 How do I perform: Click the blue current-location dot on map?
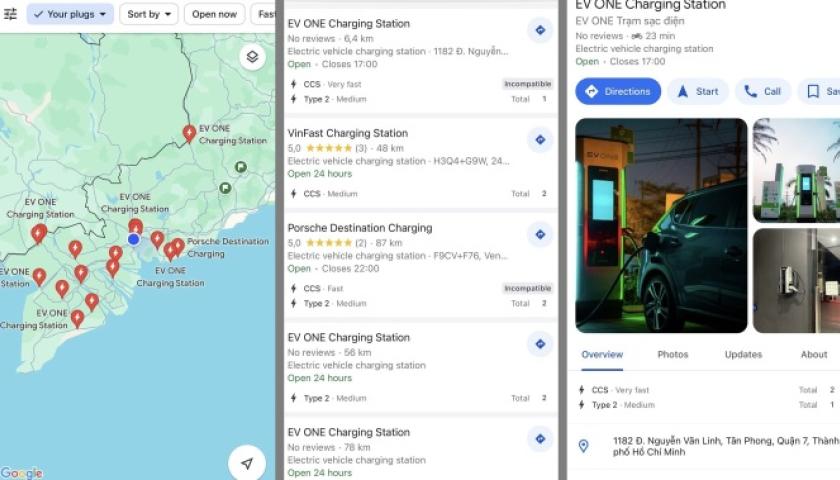coord(134,239)
